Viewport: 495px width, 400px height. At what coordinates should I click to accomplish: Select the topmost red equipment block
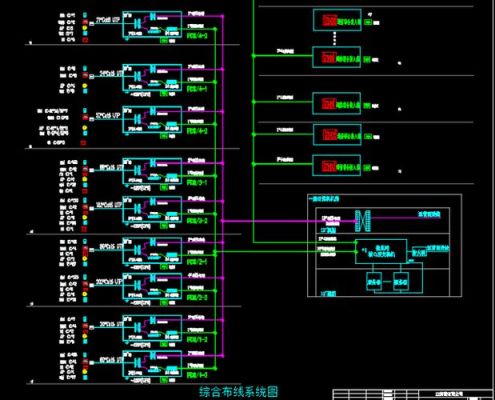pos(329,21)
